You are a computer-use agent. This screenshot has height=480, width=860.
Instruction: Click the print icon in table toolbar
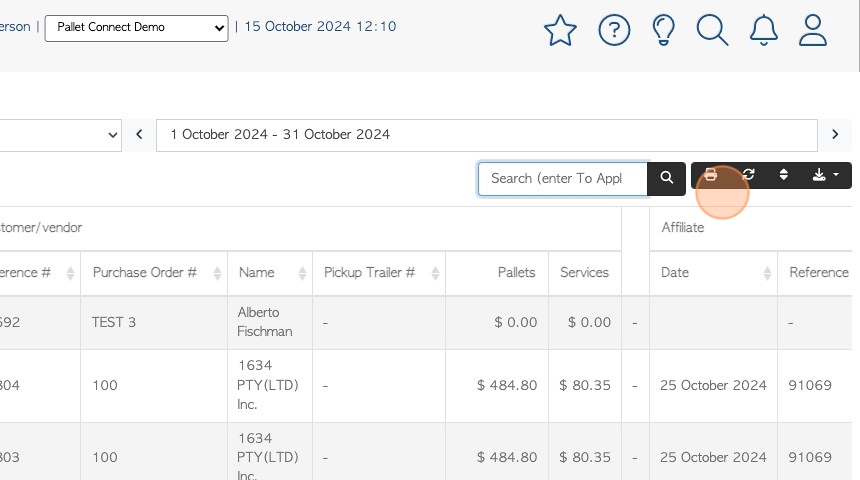(x=710, y=175)
